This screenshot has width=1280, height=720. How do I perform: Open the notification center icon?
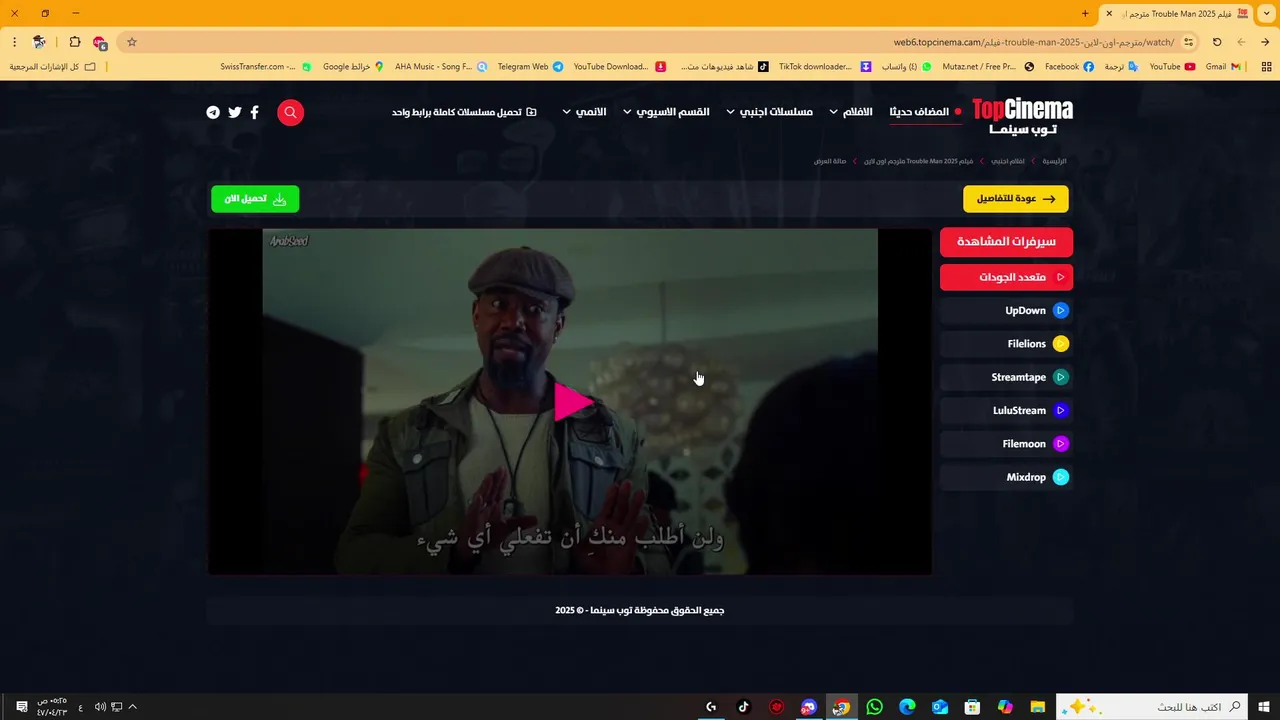[21, 707]
